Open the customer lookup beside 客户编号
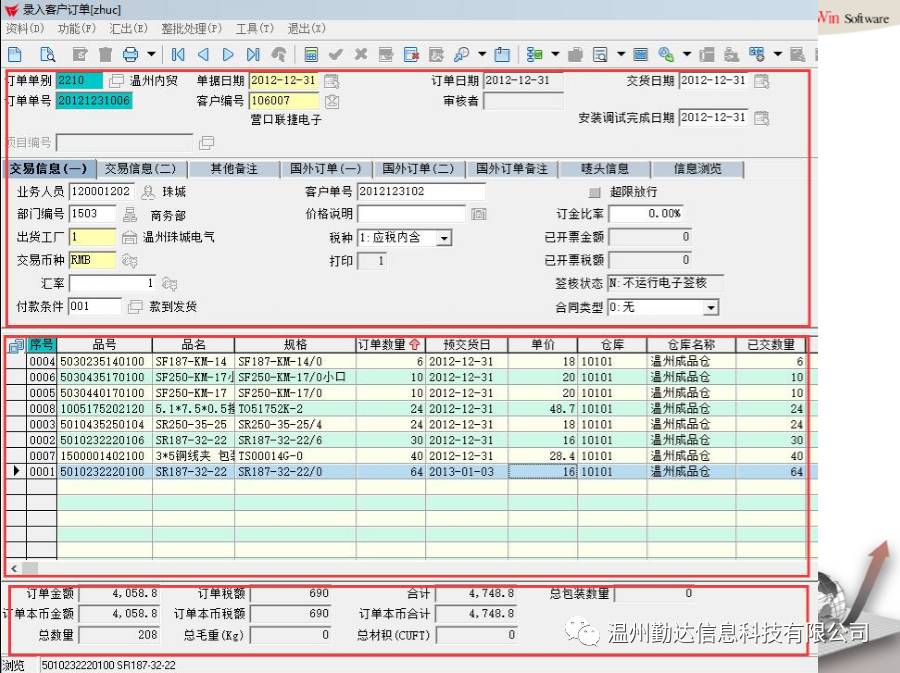The width and height of the screenshot is (900, 673). pyautogui.click(x=331, y=101)
